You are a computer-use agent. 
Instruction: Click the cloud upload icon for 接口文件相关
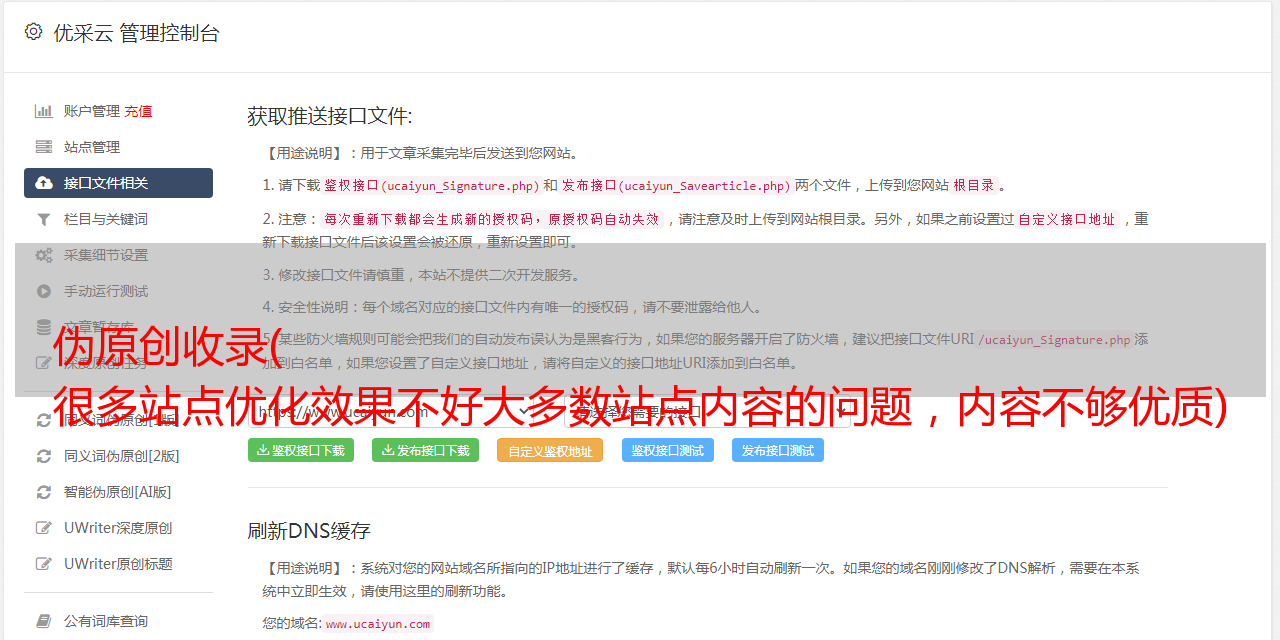[43, 183]
